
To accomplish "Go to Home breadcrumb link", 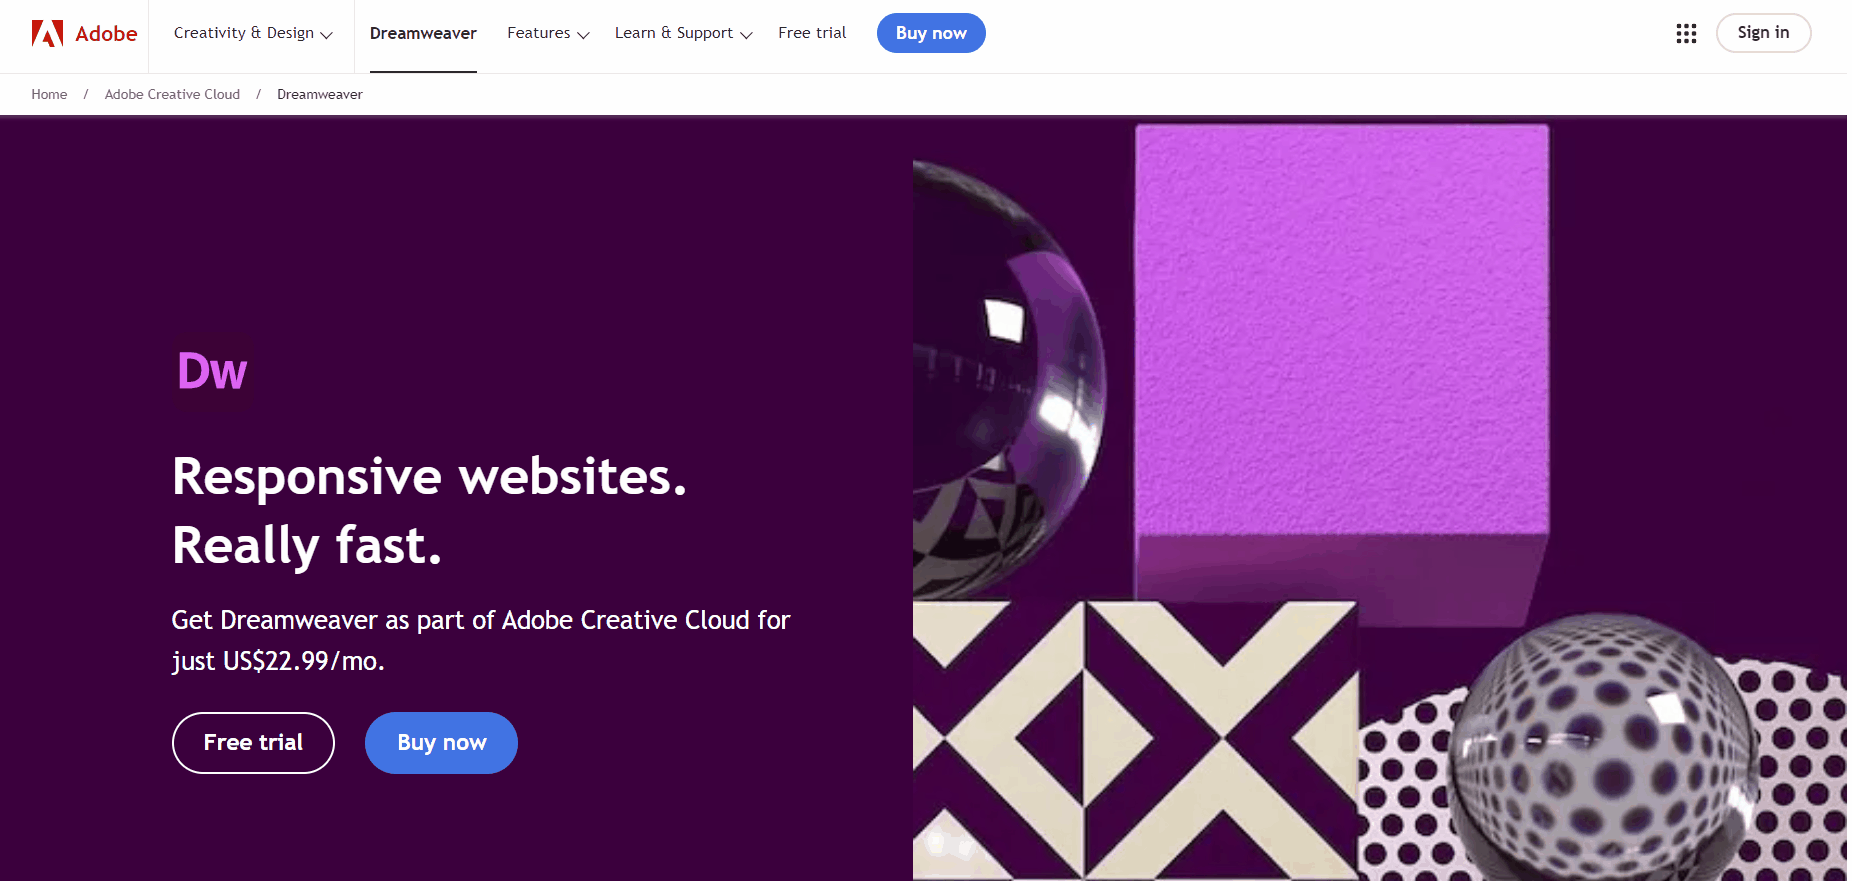I will (49, 94).
